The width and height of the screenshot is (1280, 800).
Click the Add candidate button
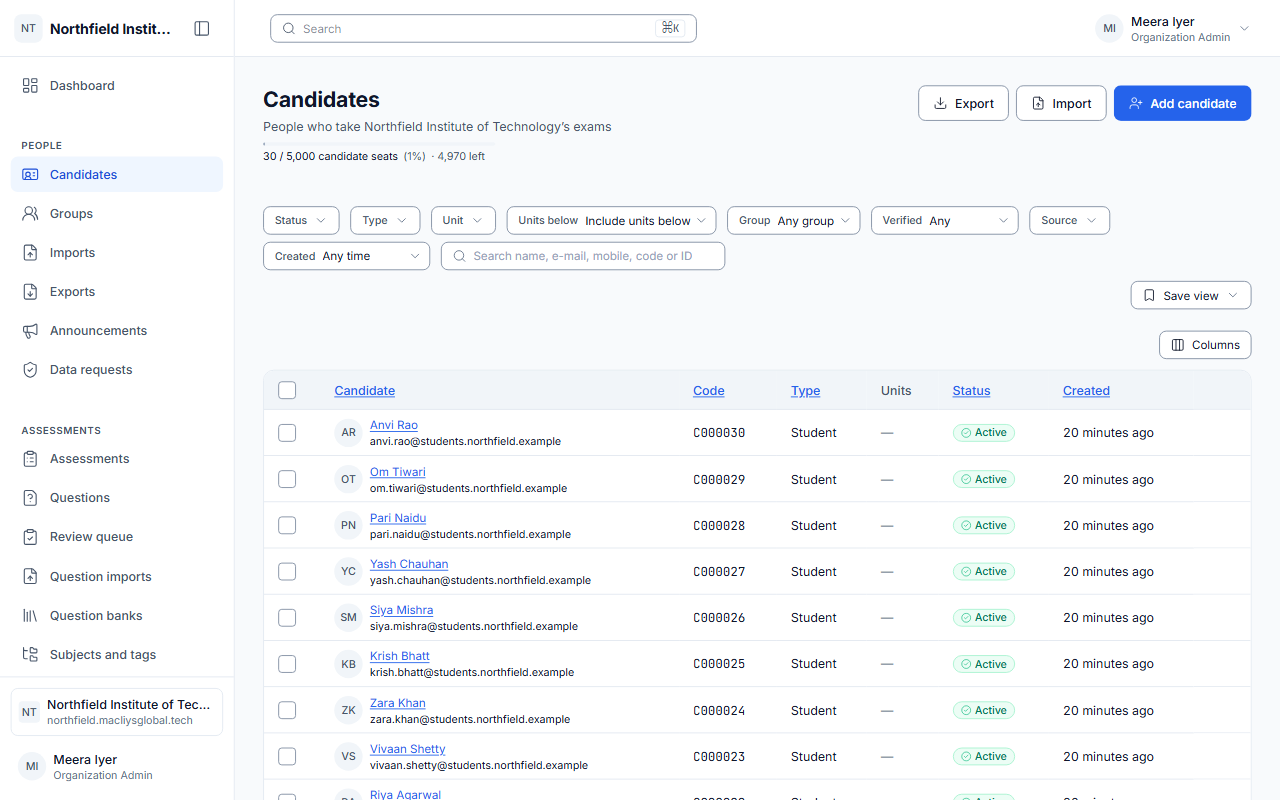[1182, 103]
